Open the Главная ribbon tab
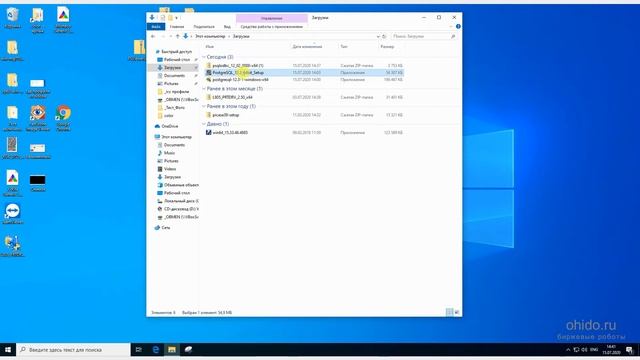640x360 pixels. (177, 27)
